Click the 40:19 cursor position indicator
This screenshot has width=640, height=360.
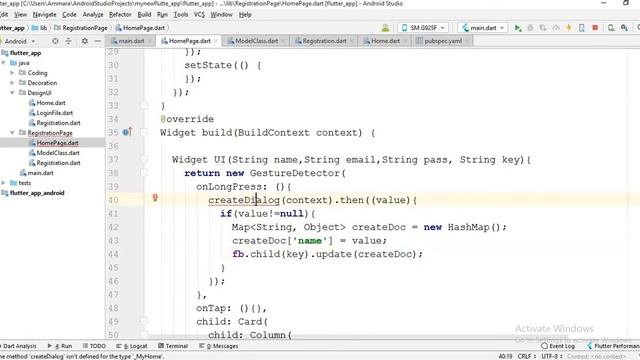click(505, 356)
